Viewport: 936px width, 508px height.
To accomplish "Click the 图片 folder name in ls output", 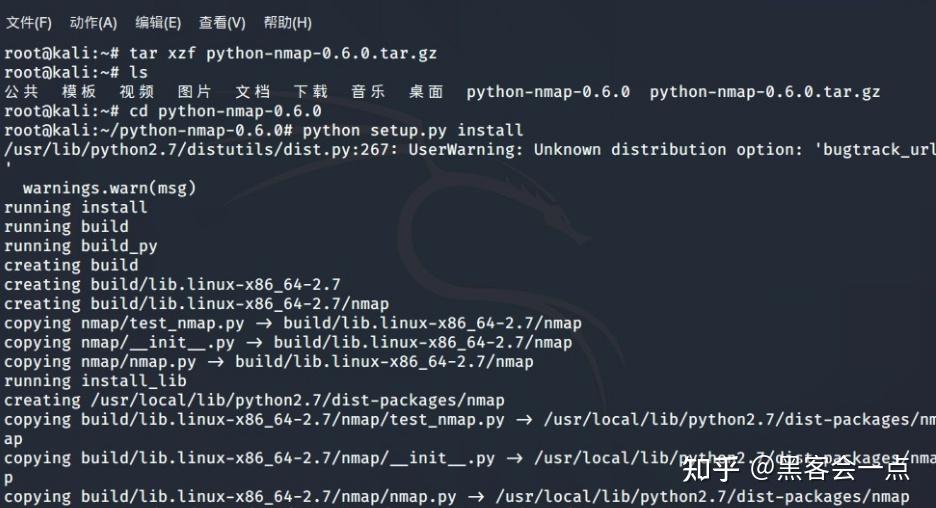I will (x=195, y=92).
